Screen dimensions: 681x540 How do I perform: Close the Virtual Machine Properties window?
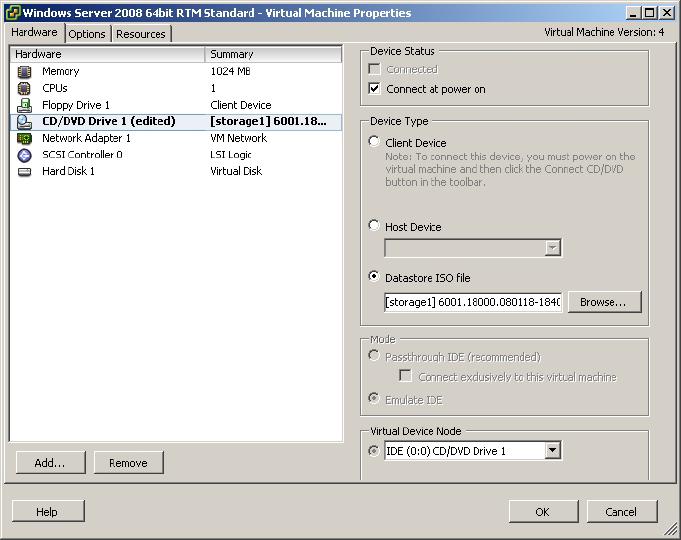667,13
